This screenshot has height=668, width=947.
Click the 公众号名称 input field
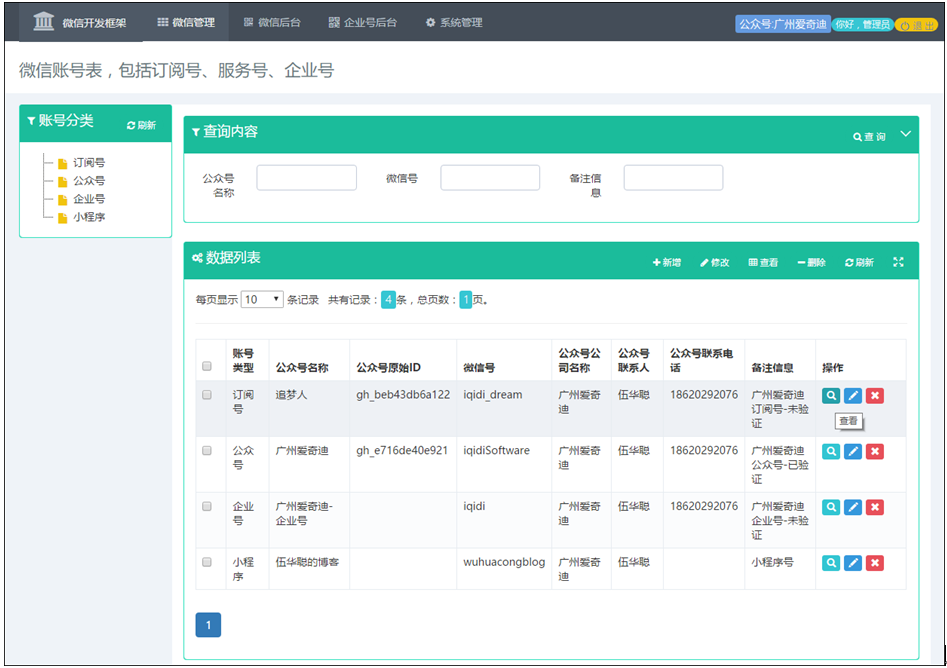pos(306,178)
